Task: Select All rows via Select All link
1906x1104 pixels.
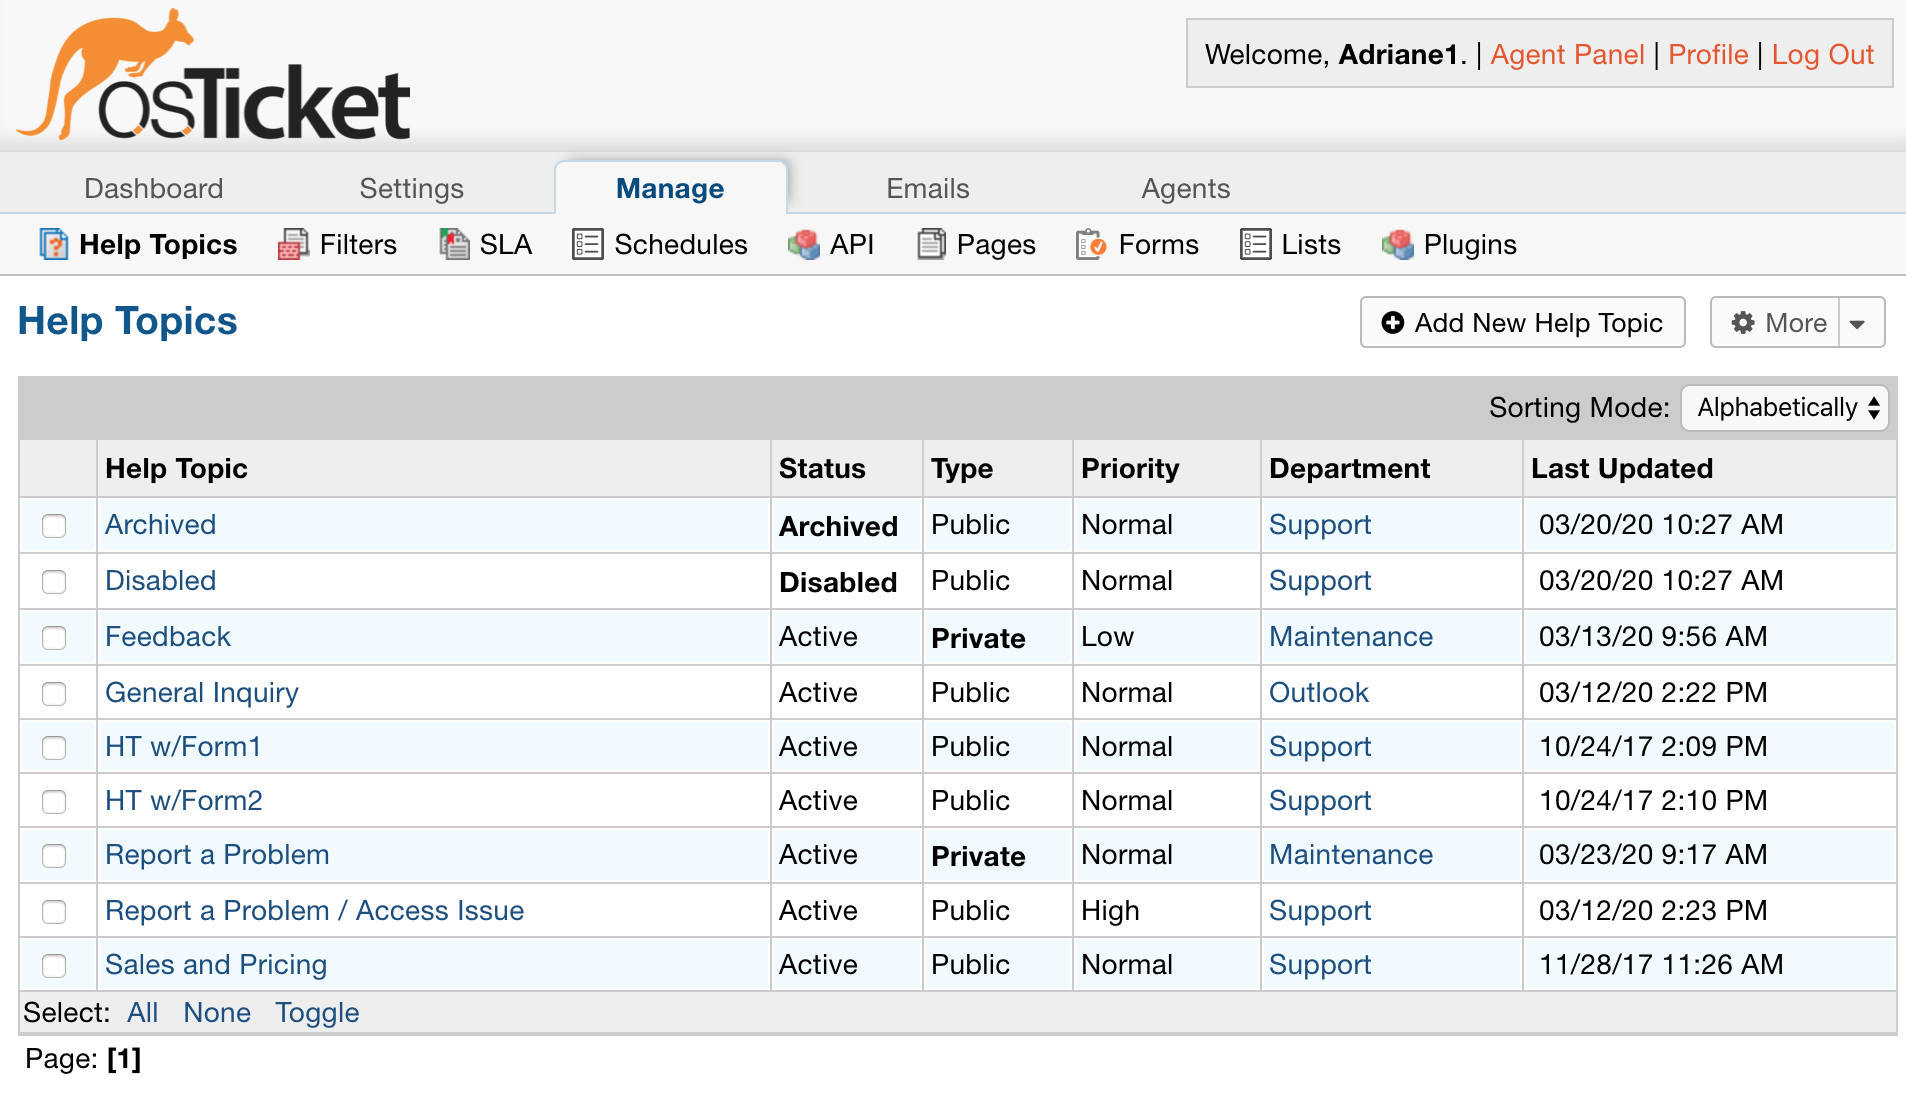Action: click(143, 1012)
